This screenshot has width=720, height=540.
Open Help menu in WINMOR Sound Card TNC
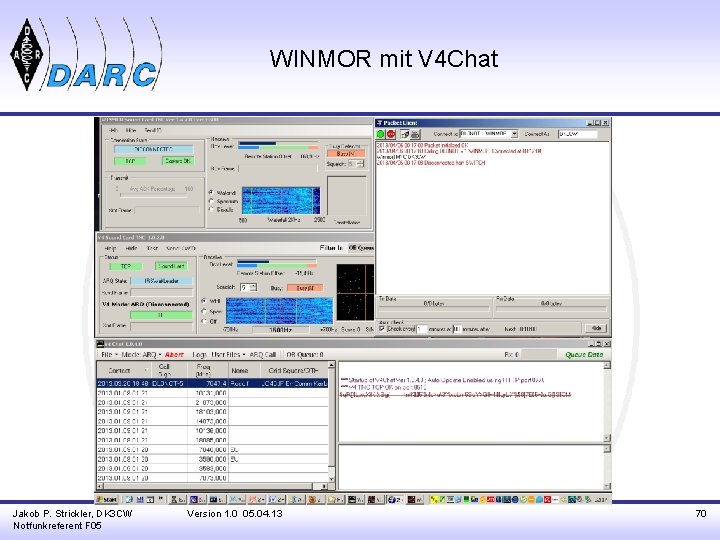113,130
